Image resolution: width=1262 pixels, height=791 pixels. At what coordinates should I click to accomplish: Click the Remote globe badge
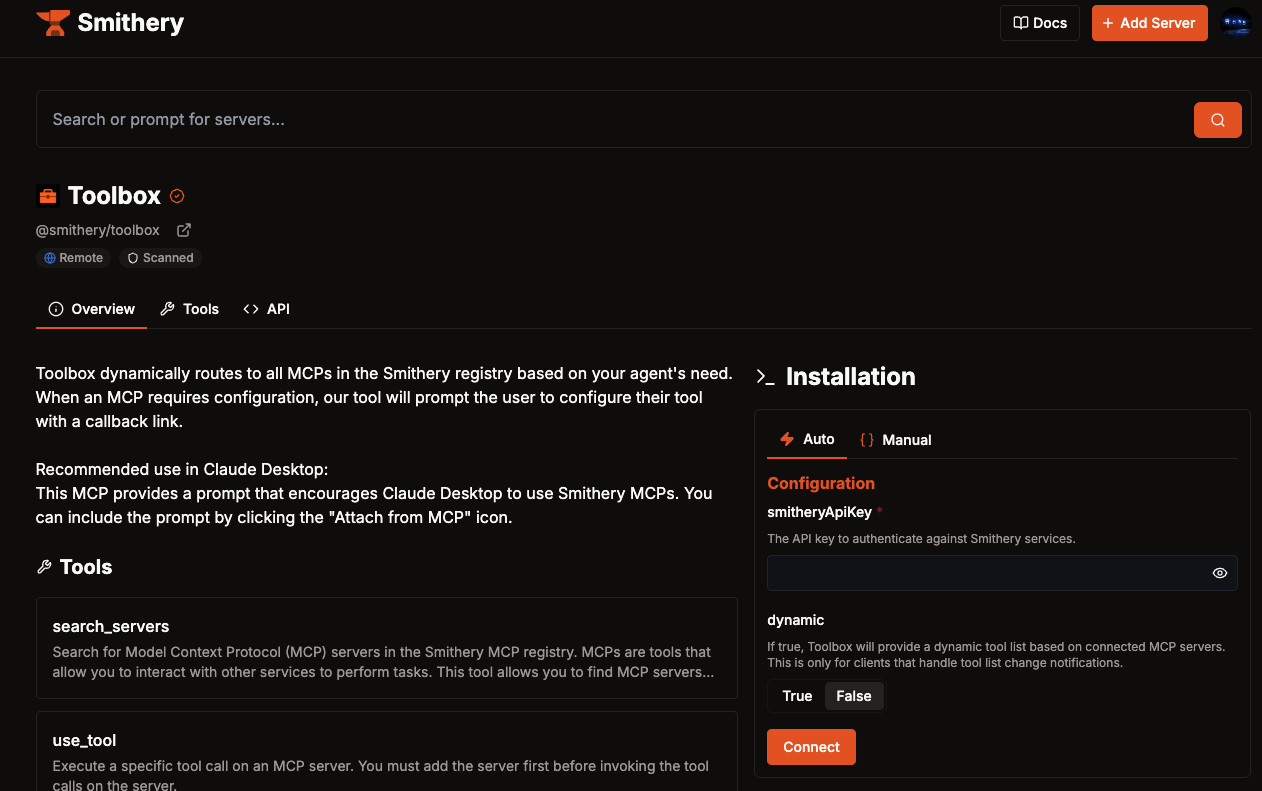[x=73, y=258]
